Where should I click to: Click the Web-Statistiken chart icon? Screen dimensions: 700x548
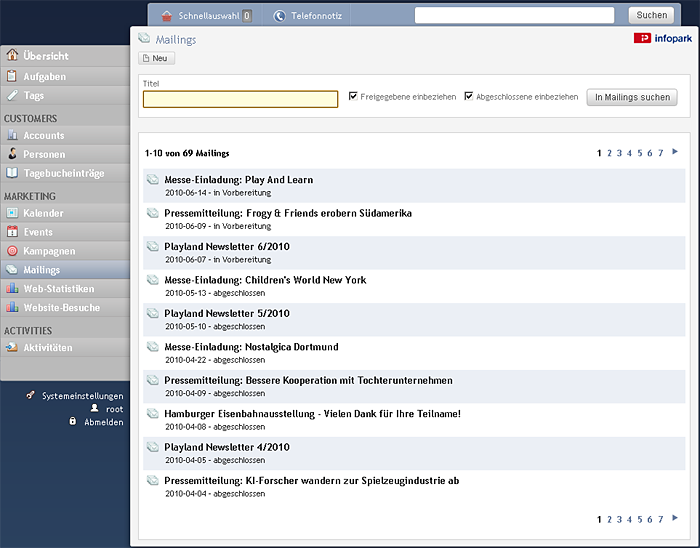(x=12, y=288)
